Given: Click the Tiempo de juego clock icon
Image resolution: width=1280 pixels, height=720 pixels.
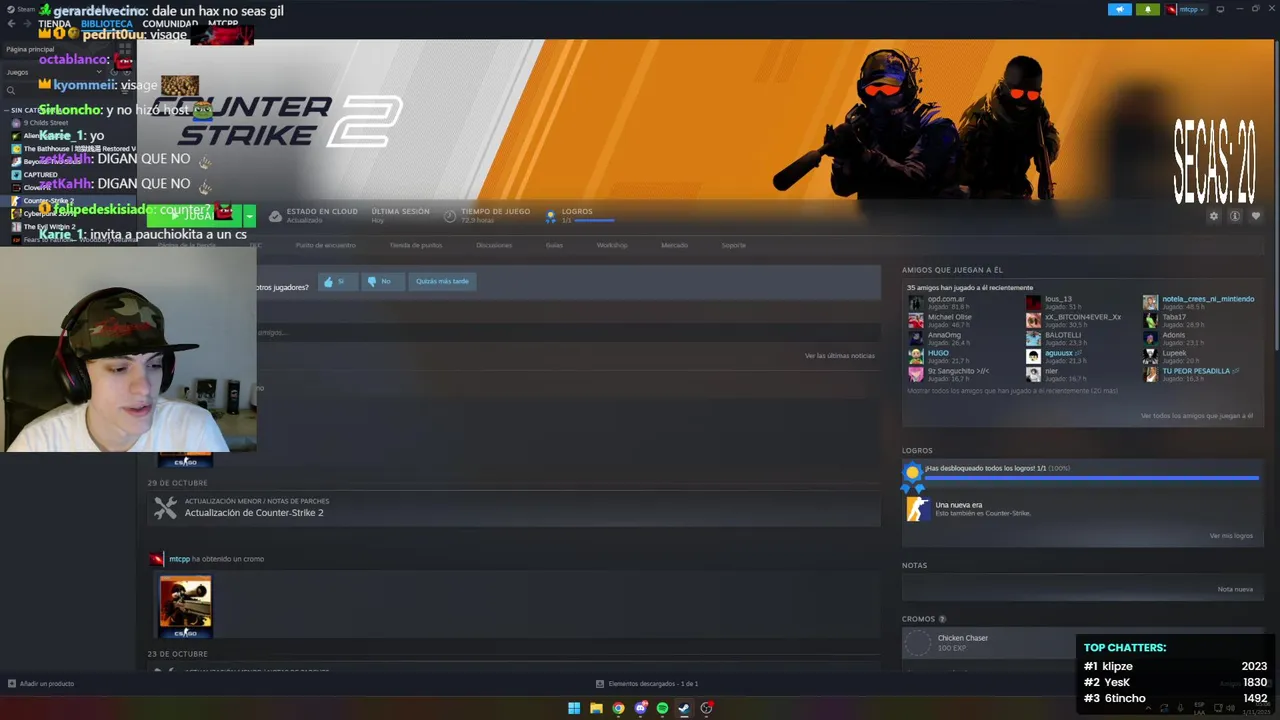Looking at the screenshot, I should pyautogui.click(x=450, y=215).
